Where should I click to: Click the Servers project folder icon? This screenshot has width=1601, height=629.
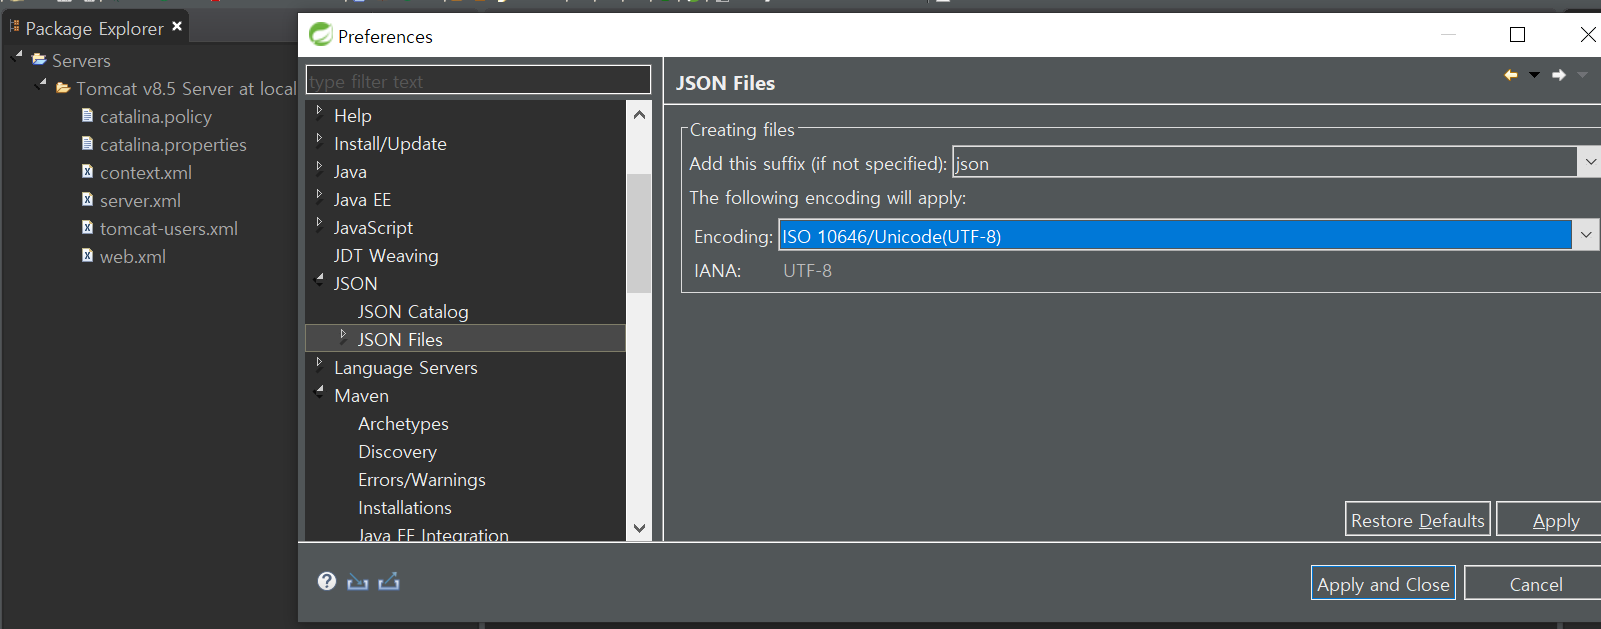click(40, 60)
